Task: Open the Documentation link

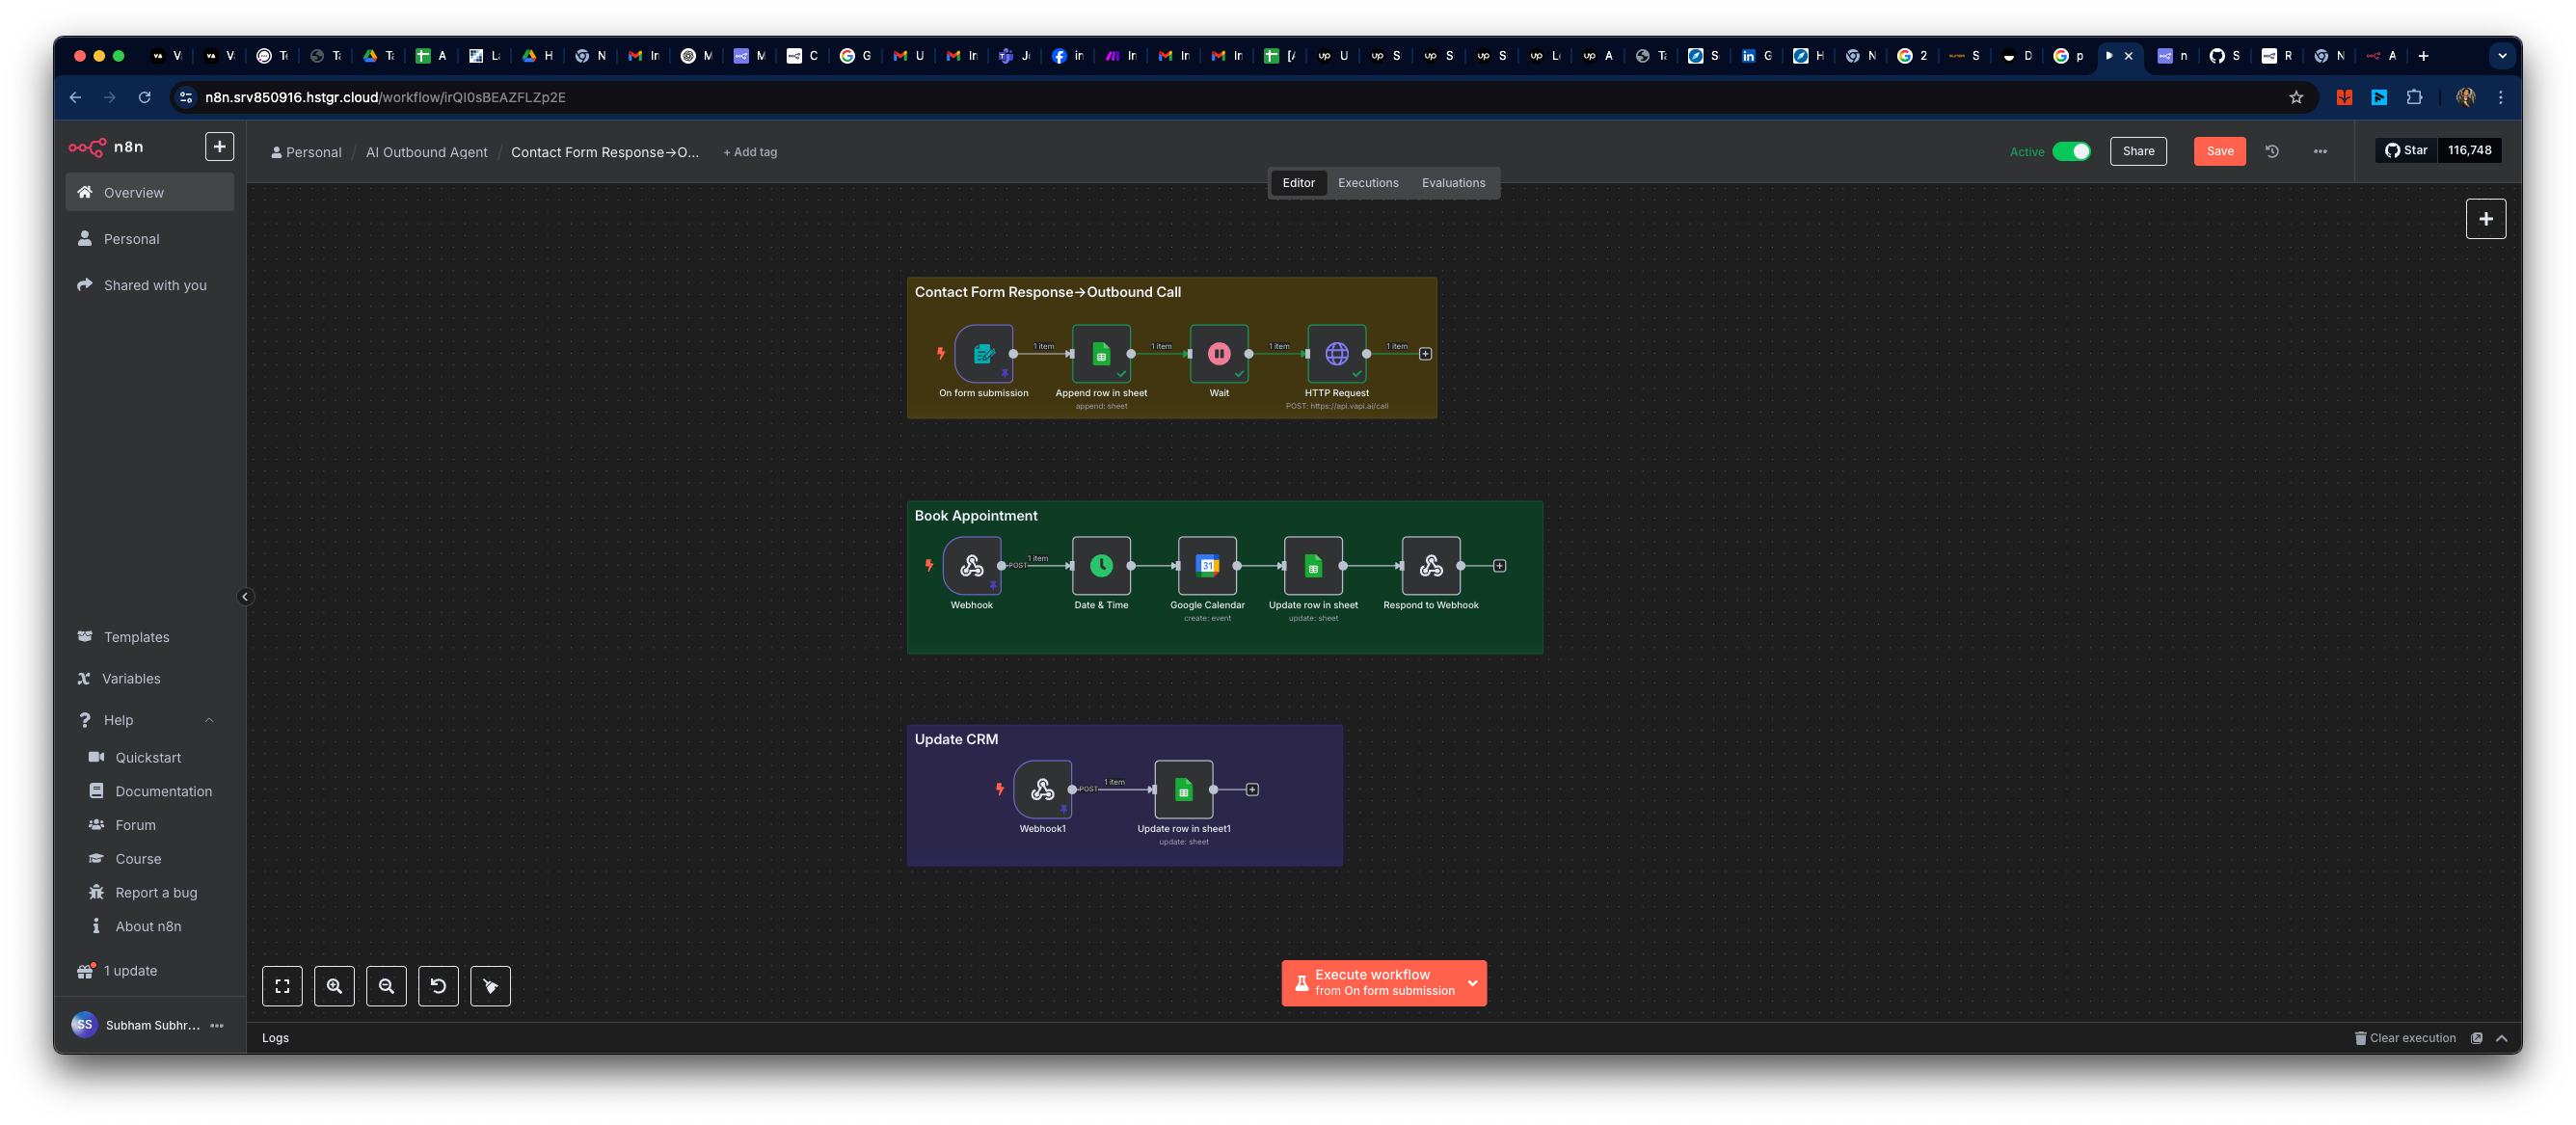Action: [150, 791]
